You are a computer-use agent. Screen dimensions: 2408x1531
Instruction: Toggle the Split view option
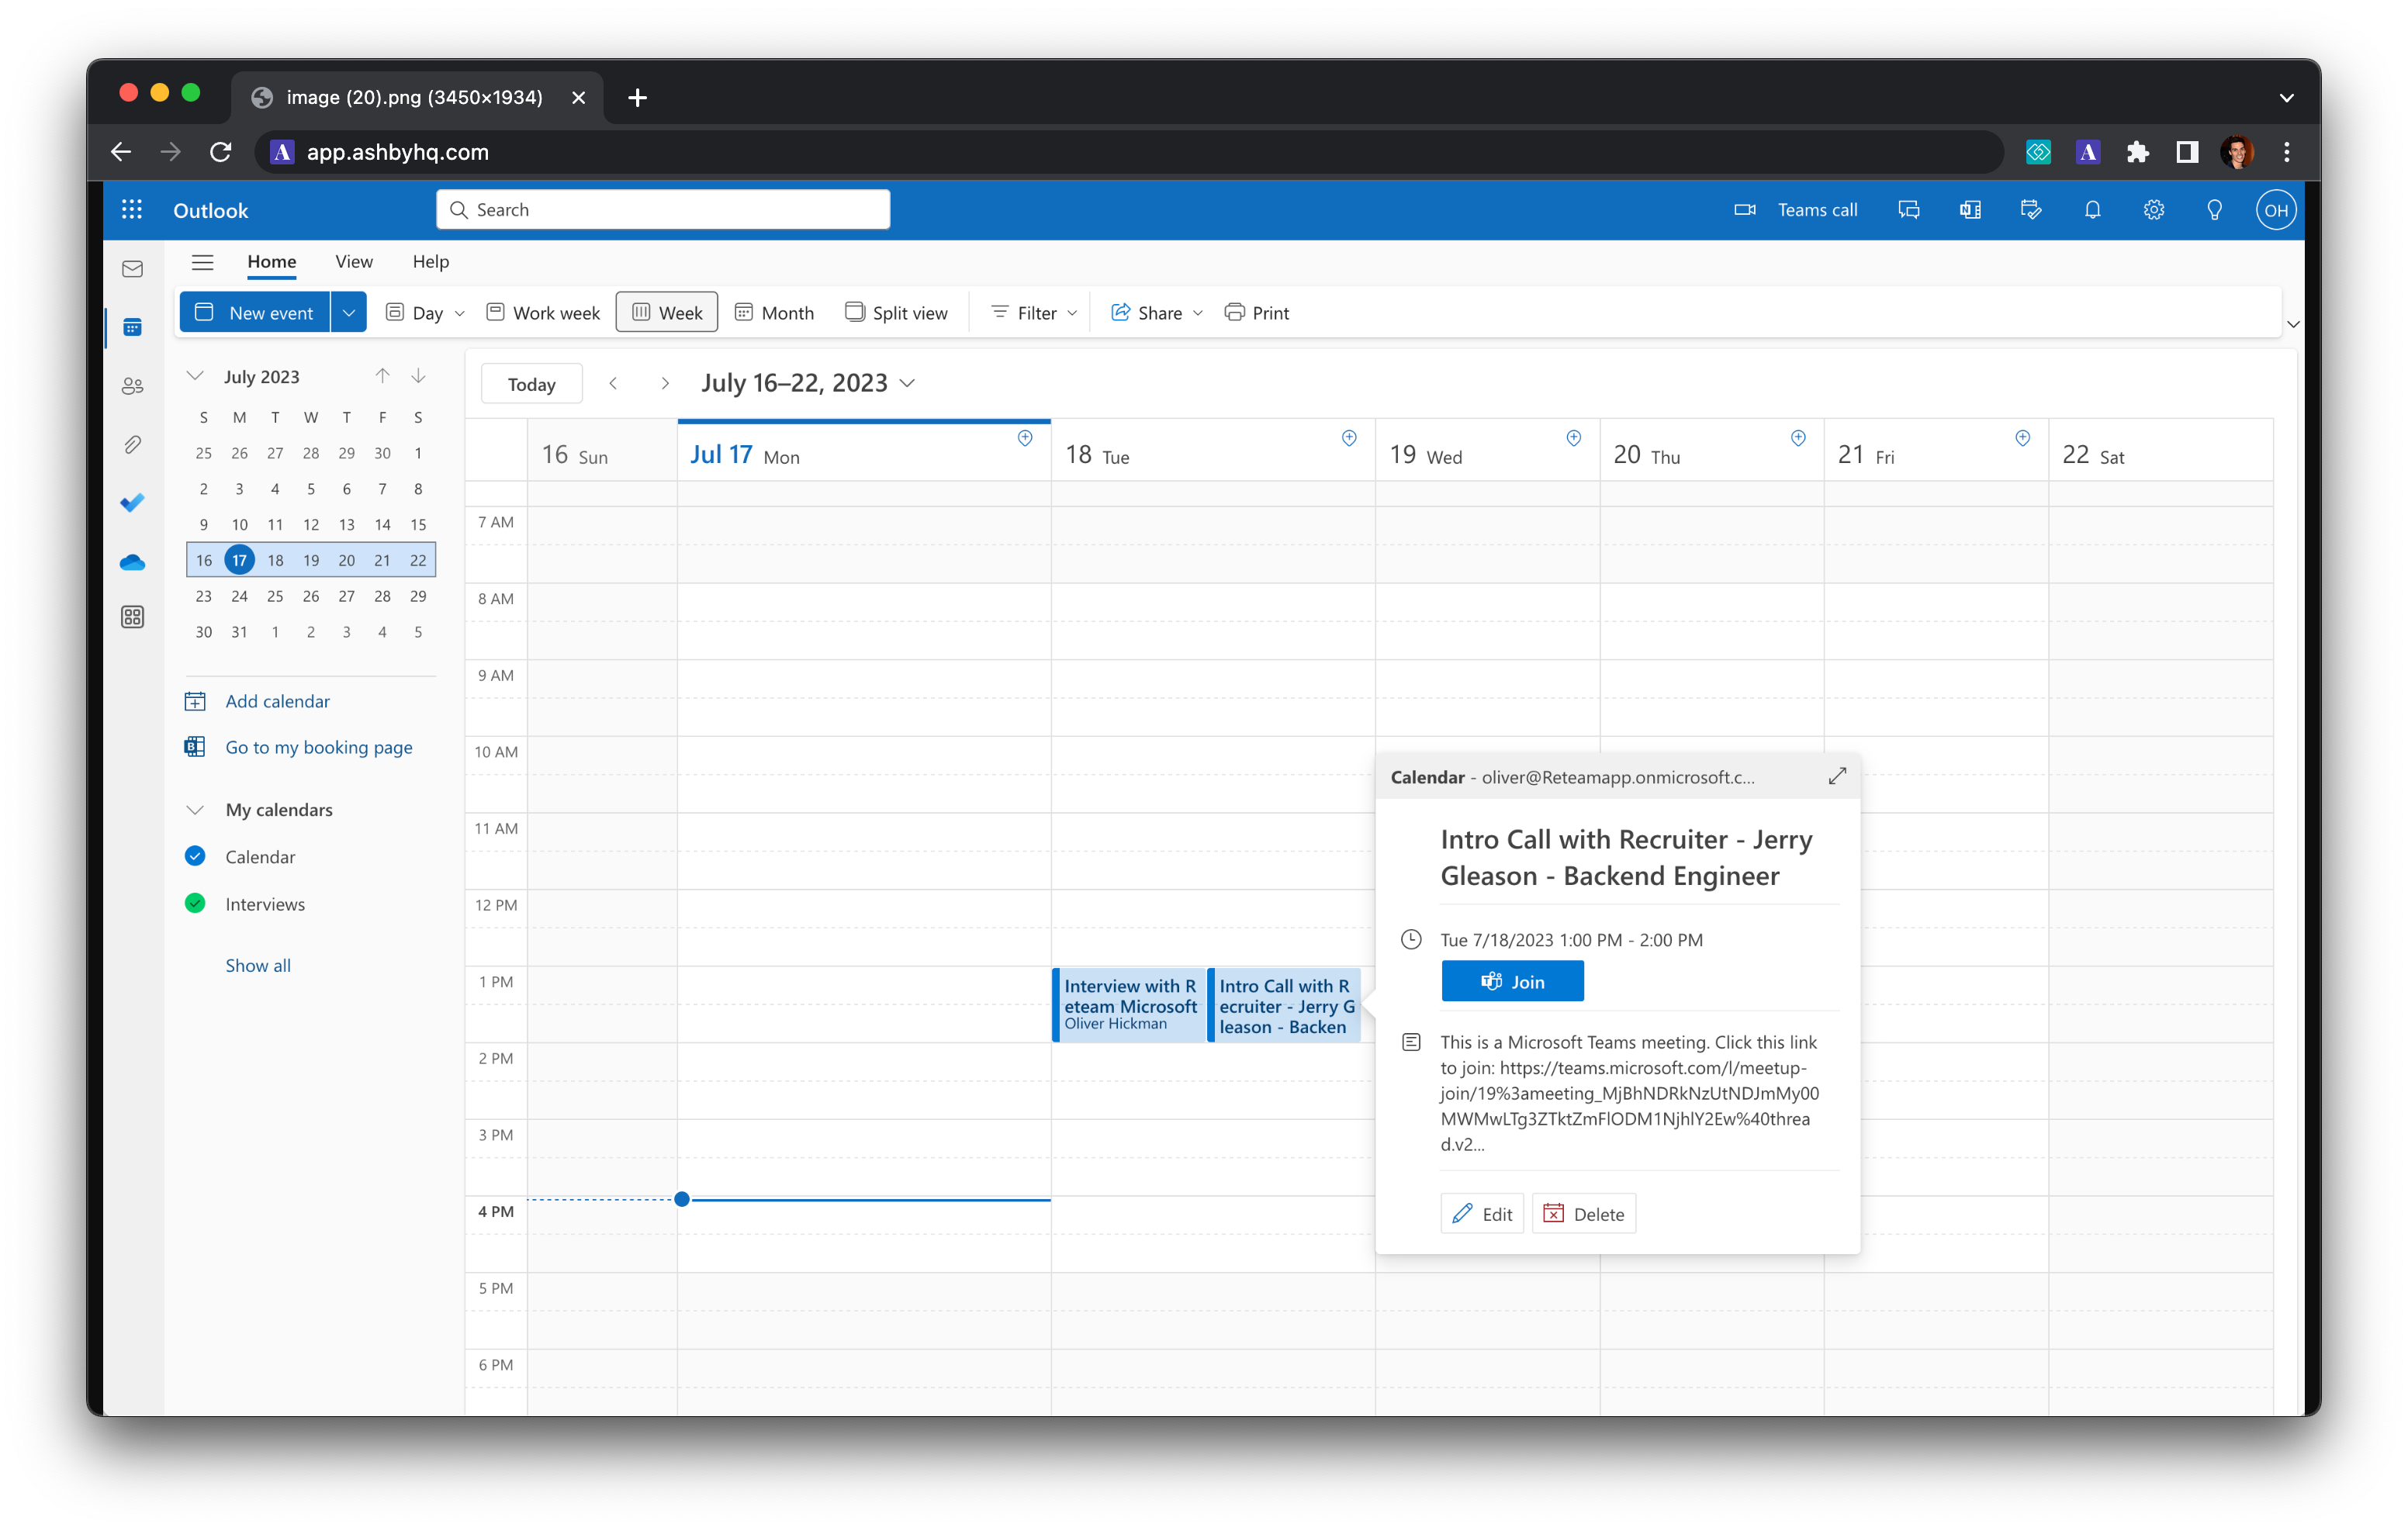pyautogui.click(x=896, y=313)
